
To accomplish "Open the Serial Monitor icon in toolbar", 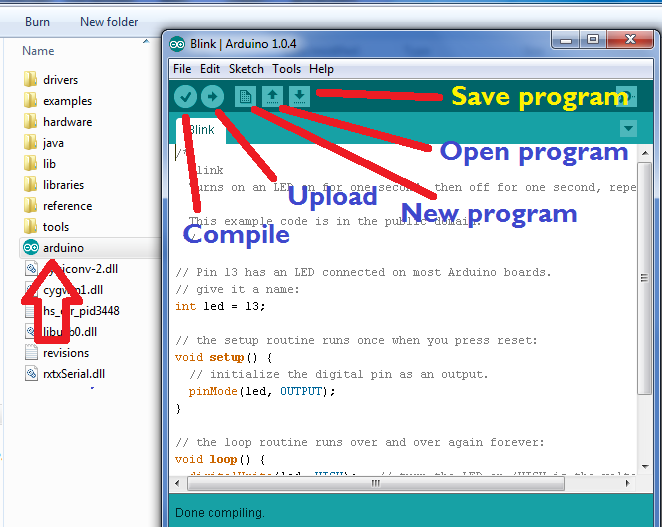I will 627,96.
